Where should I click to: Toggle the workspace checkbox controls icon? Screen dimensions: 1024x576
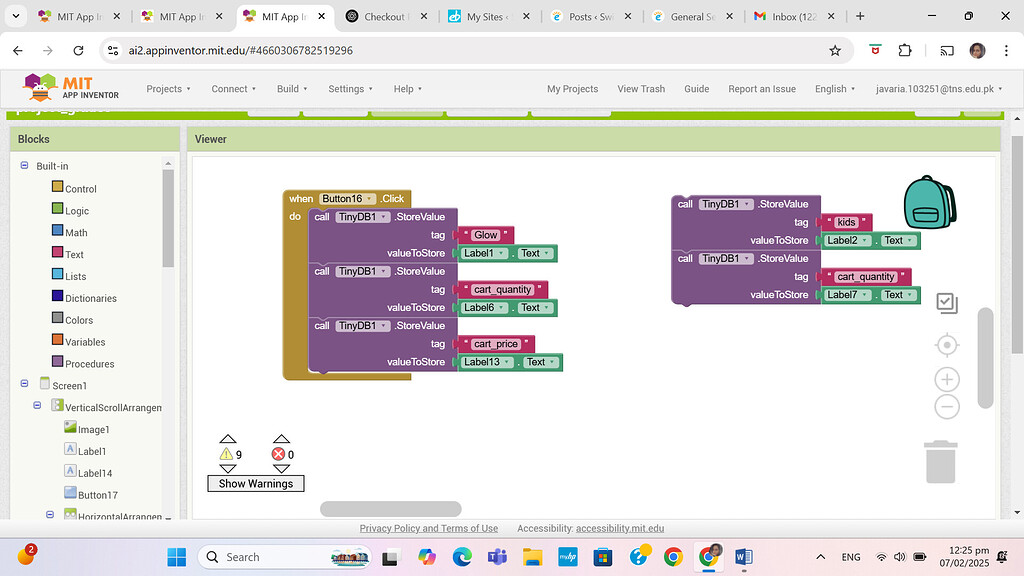click(946, 302)
